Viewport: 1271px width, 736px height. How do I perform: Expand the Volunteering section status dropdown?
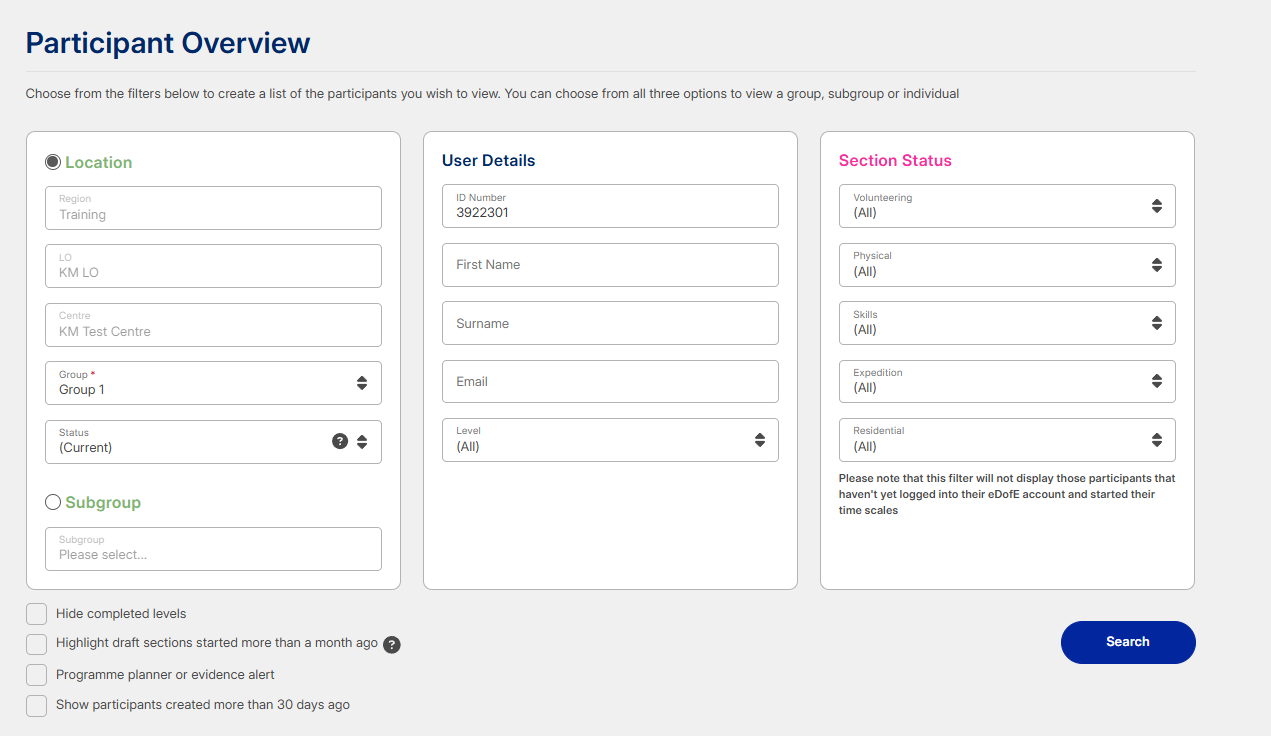[x=1006, y=206]
